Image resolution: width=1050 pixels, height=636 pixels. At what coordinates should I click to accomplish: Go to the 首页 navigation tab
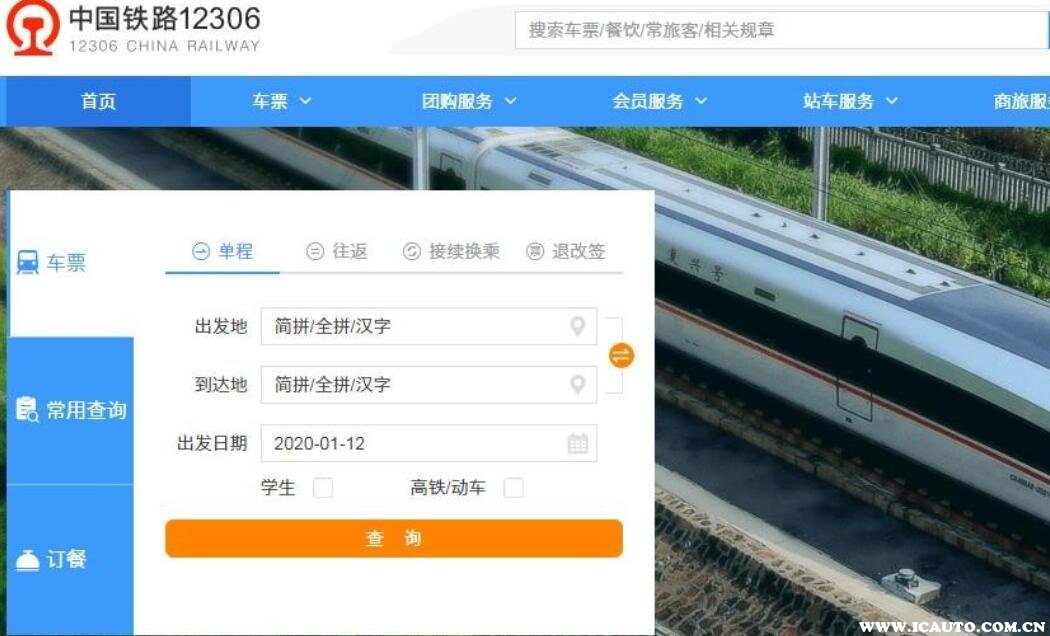pyautogui.click(x=98, y=101)
